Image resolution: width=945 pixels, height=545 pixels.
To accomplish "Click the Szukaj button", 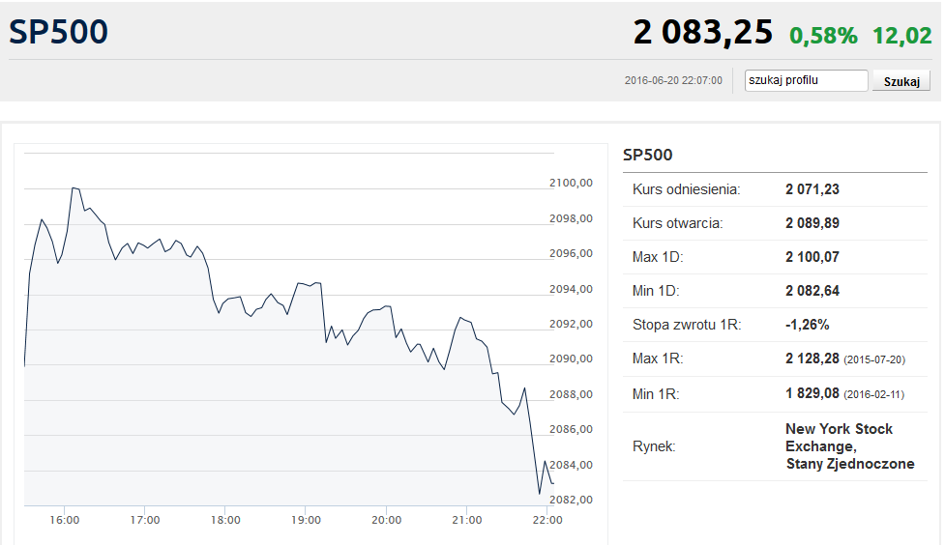I will click(x=901, y=81).
